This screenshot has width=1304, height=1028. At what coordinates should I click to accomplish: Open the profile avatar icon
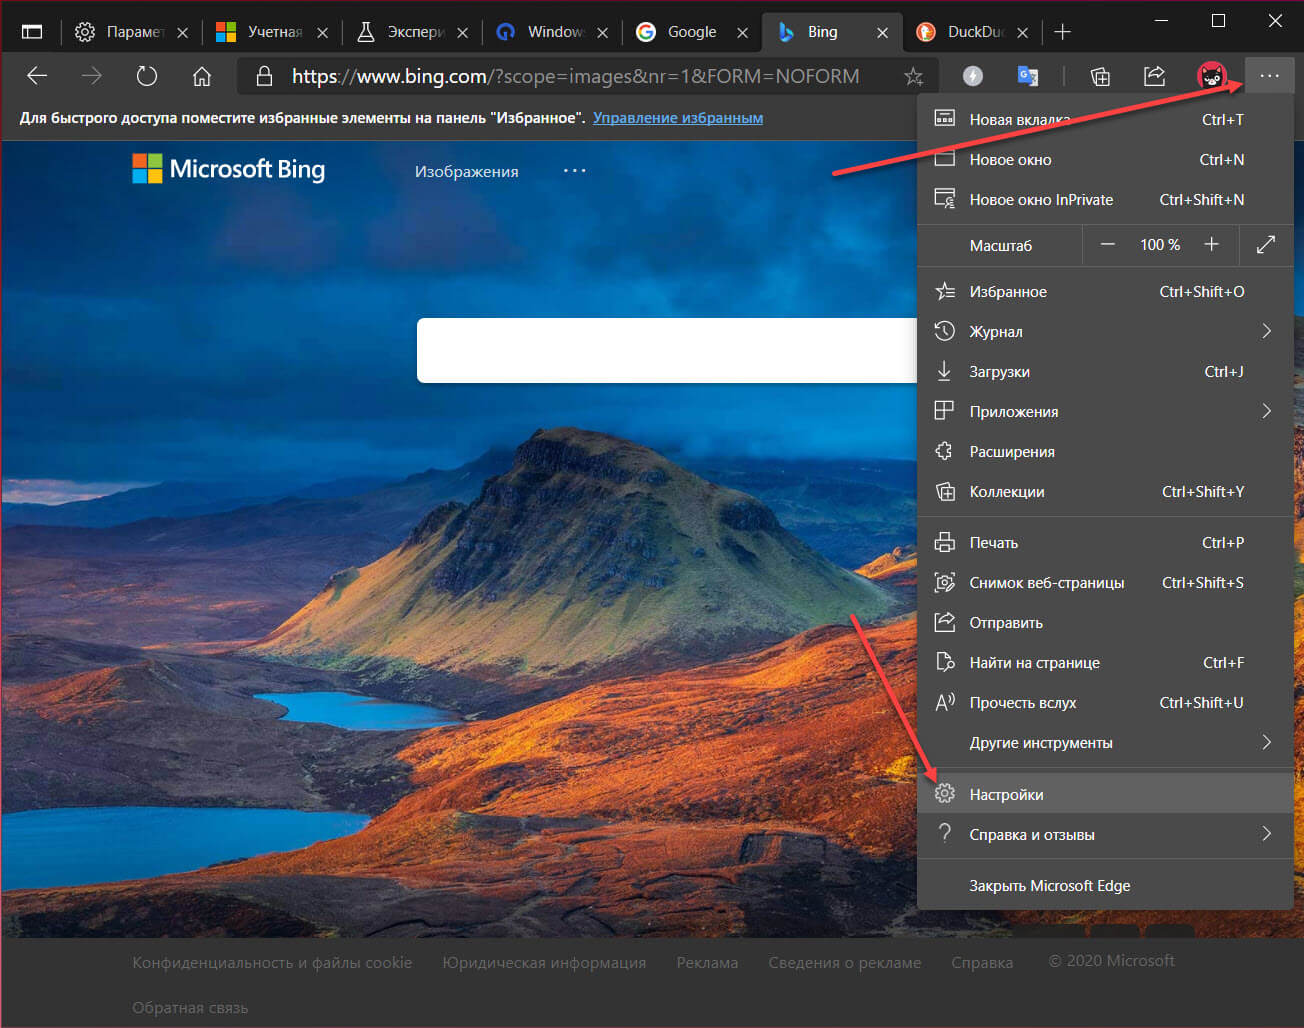1212,76
